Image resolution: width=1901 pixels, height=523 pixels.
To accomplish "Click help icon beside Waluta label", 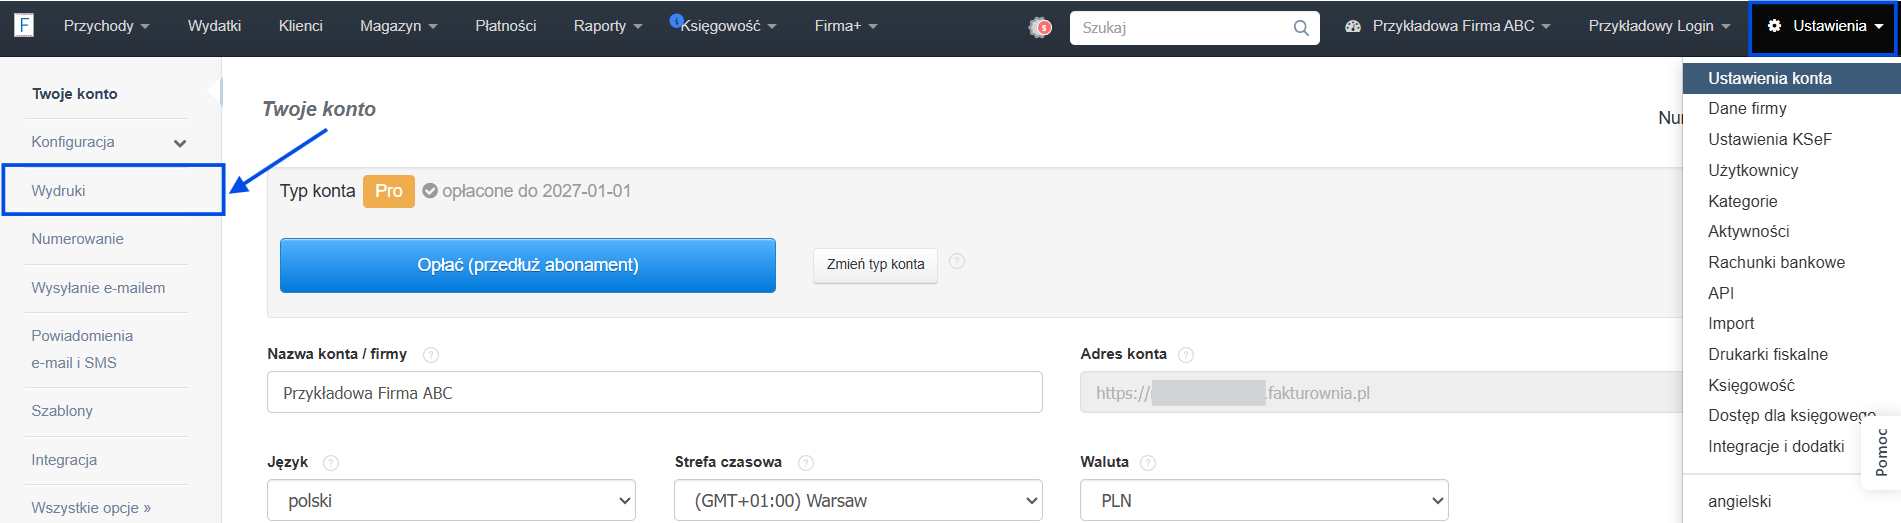I will [1148, 462].
